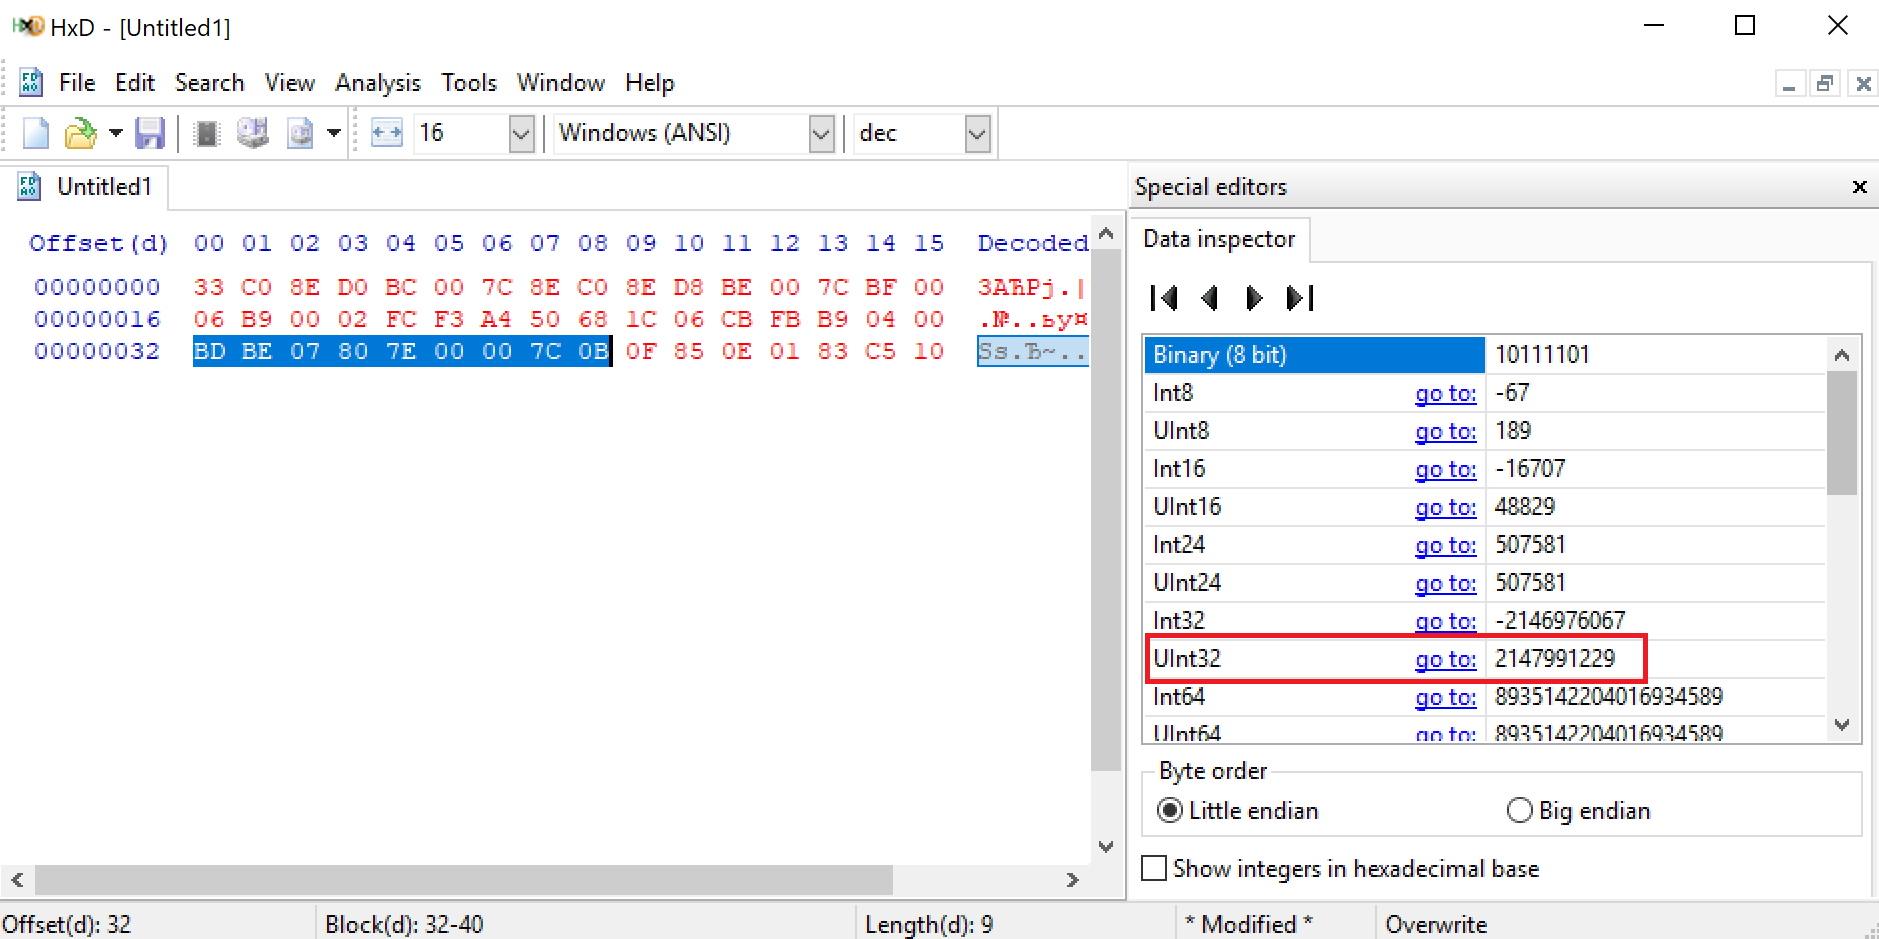Click the Open disk image icon
Image resolution: width=1879 pixels, height=939 pixels.
[x=300, y=133]
